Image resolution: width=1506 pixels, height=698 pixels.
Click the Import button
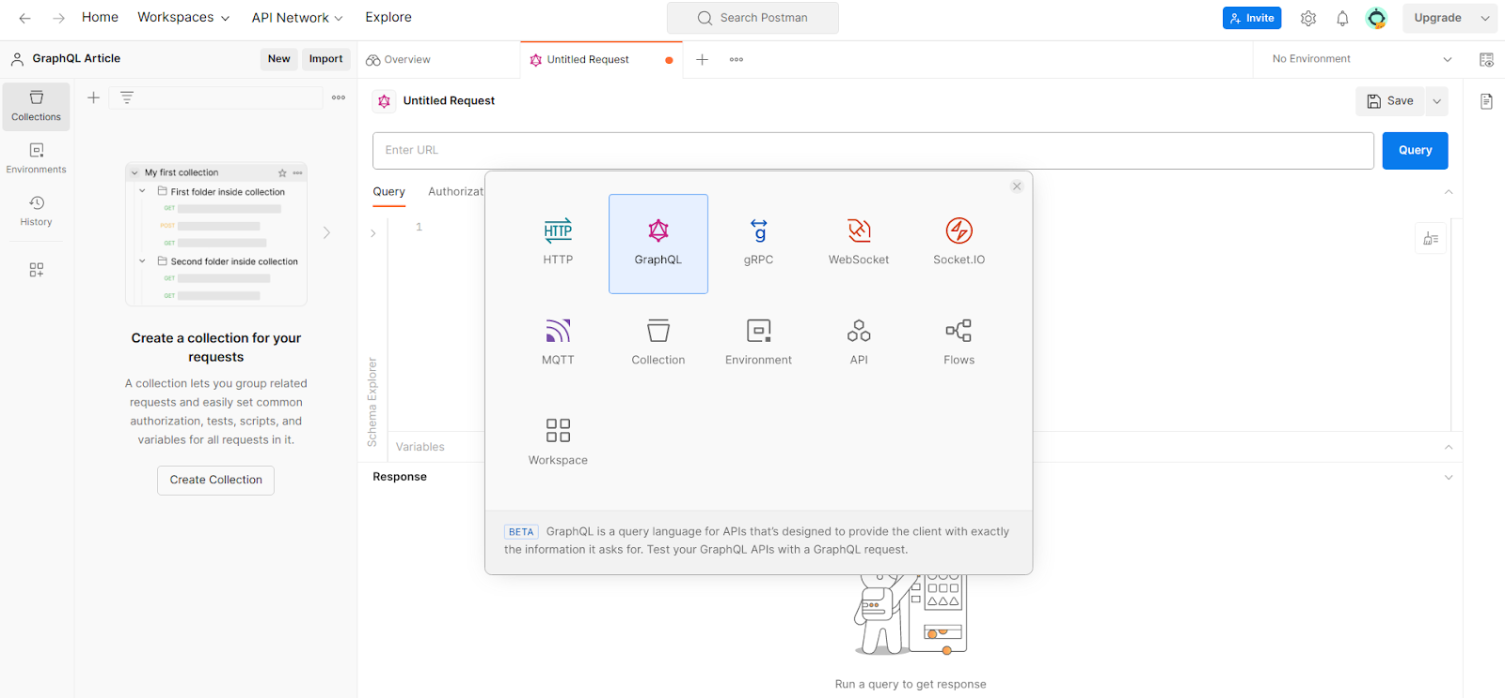pos(326,59)
